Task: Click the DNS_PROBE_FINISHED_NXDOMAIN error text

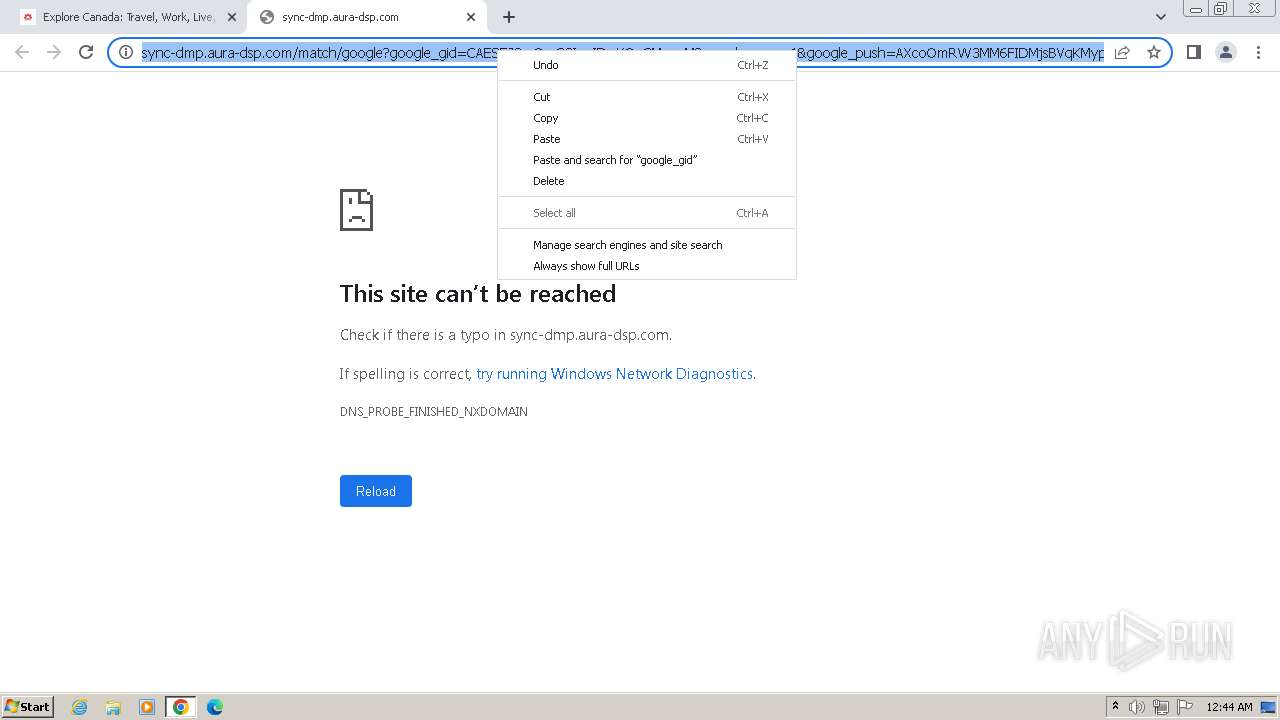Action: 434,412
